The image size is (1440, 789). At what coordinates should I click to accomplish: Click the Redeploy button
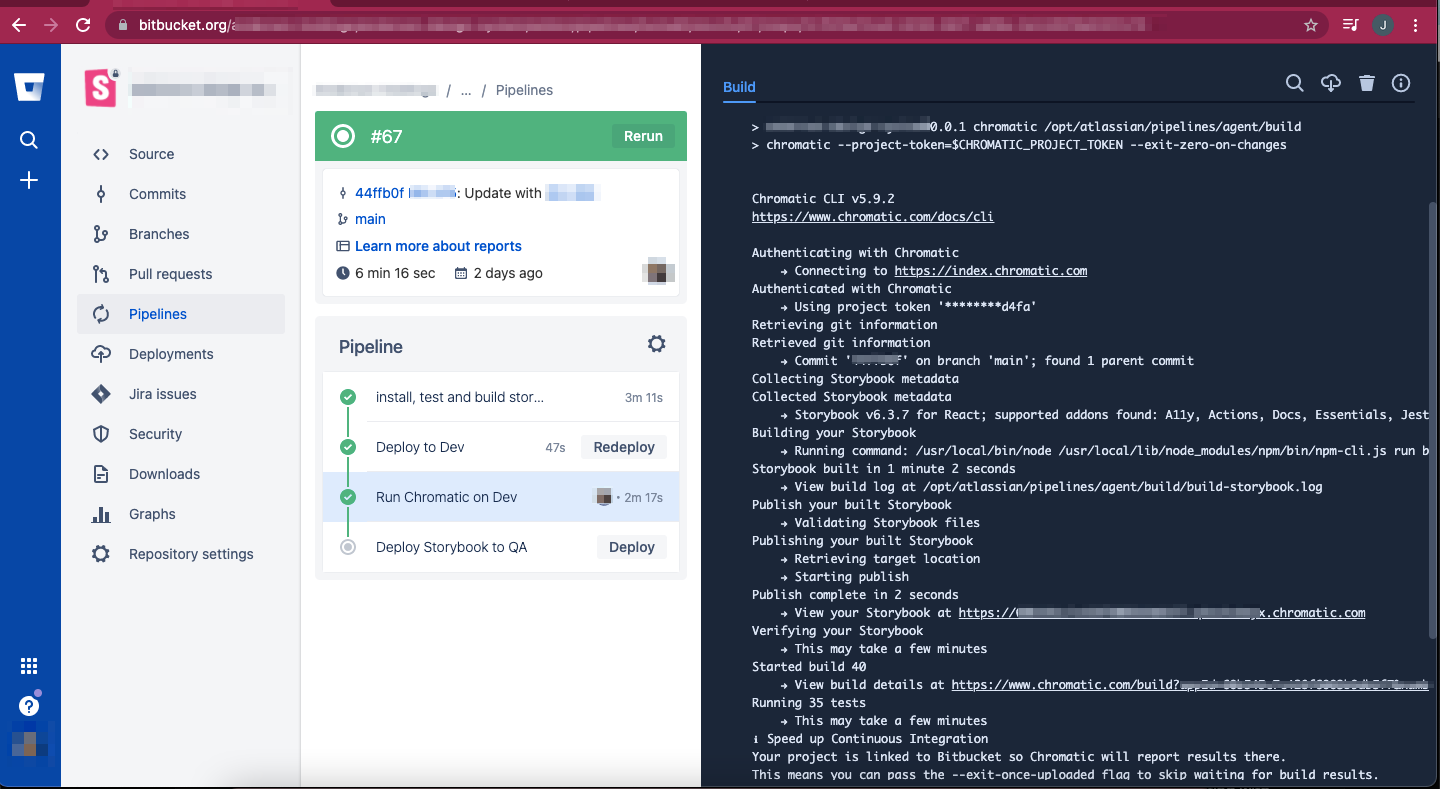(x=624, y=447)
